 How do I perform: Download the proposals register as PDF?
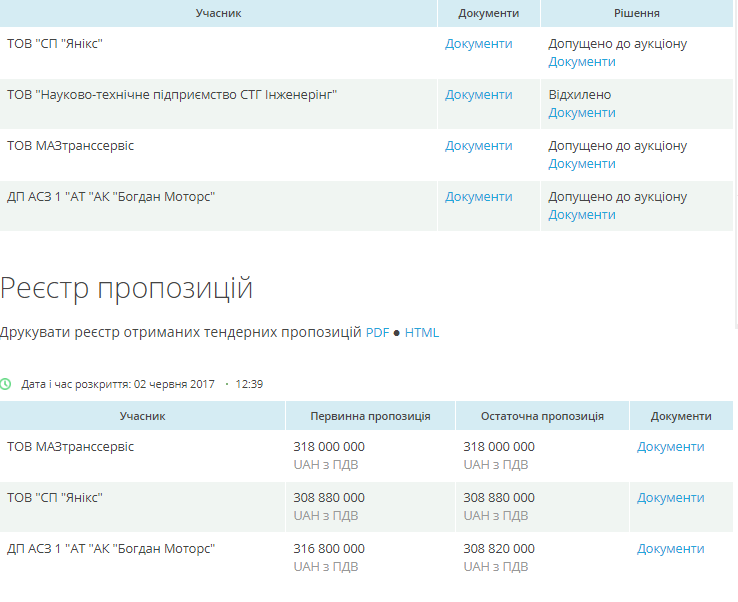point(377,333)
